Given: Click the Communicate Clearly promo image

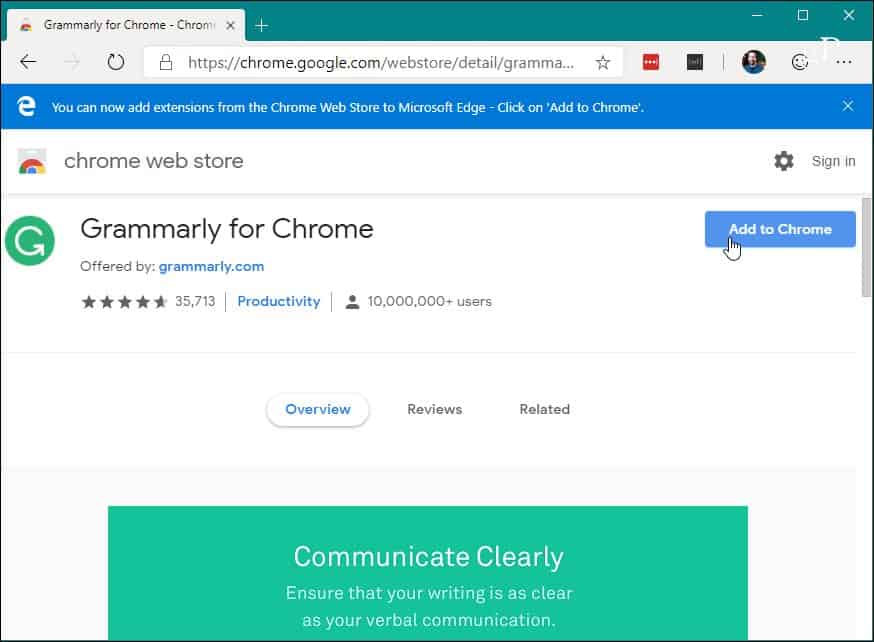Looking at the screenshot, I should 428,573.
